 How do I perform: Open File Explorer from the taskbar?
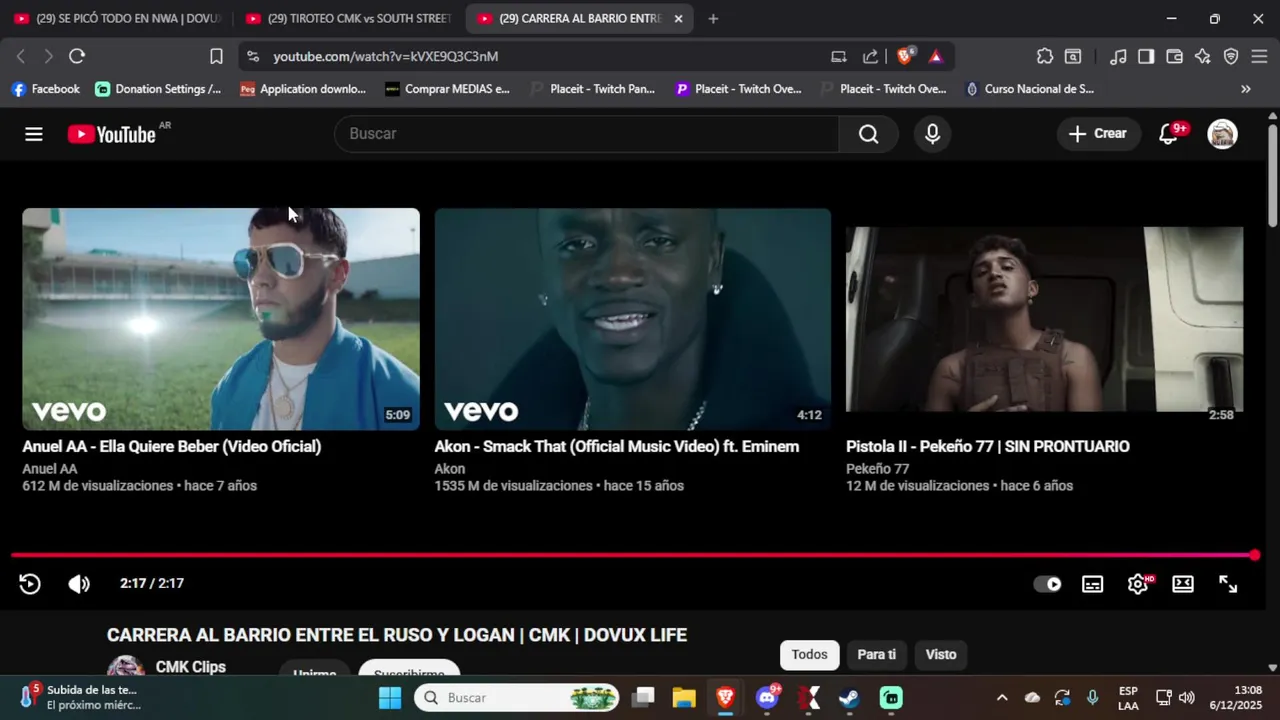pyautogui.click(x=684, y=697)
